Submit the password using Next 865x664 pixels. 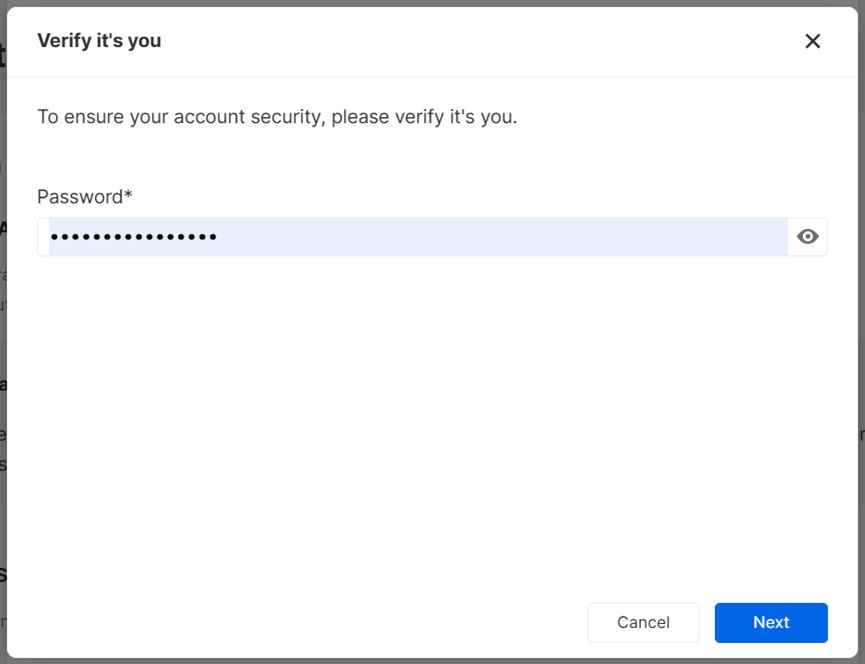click(x=771, y=622)
